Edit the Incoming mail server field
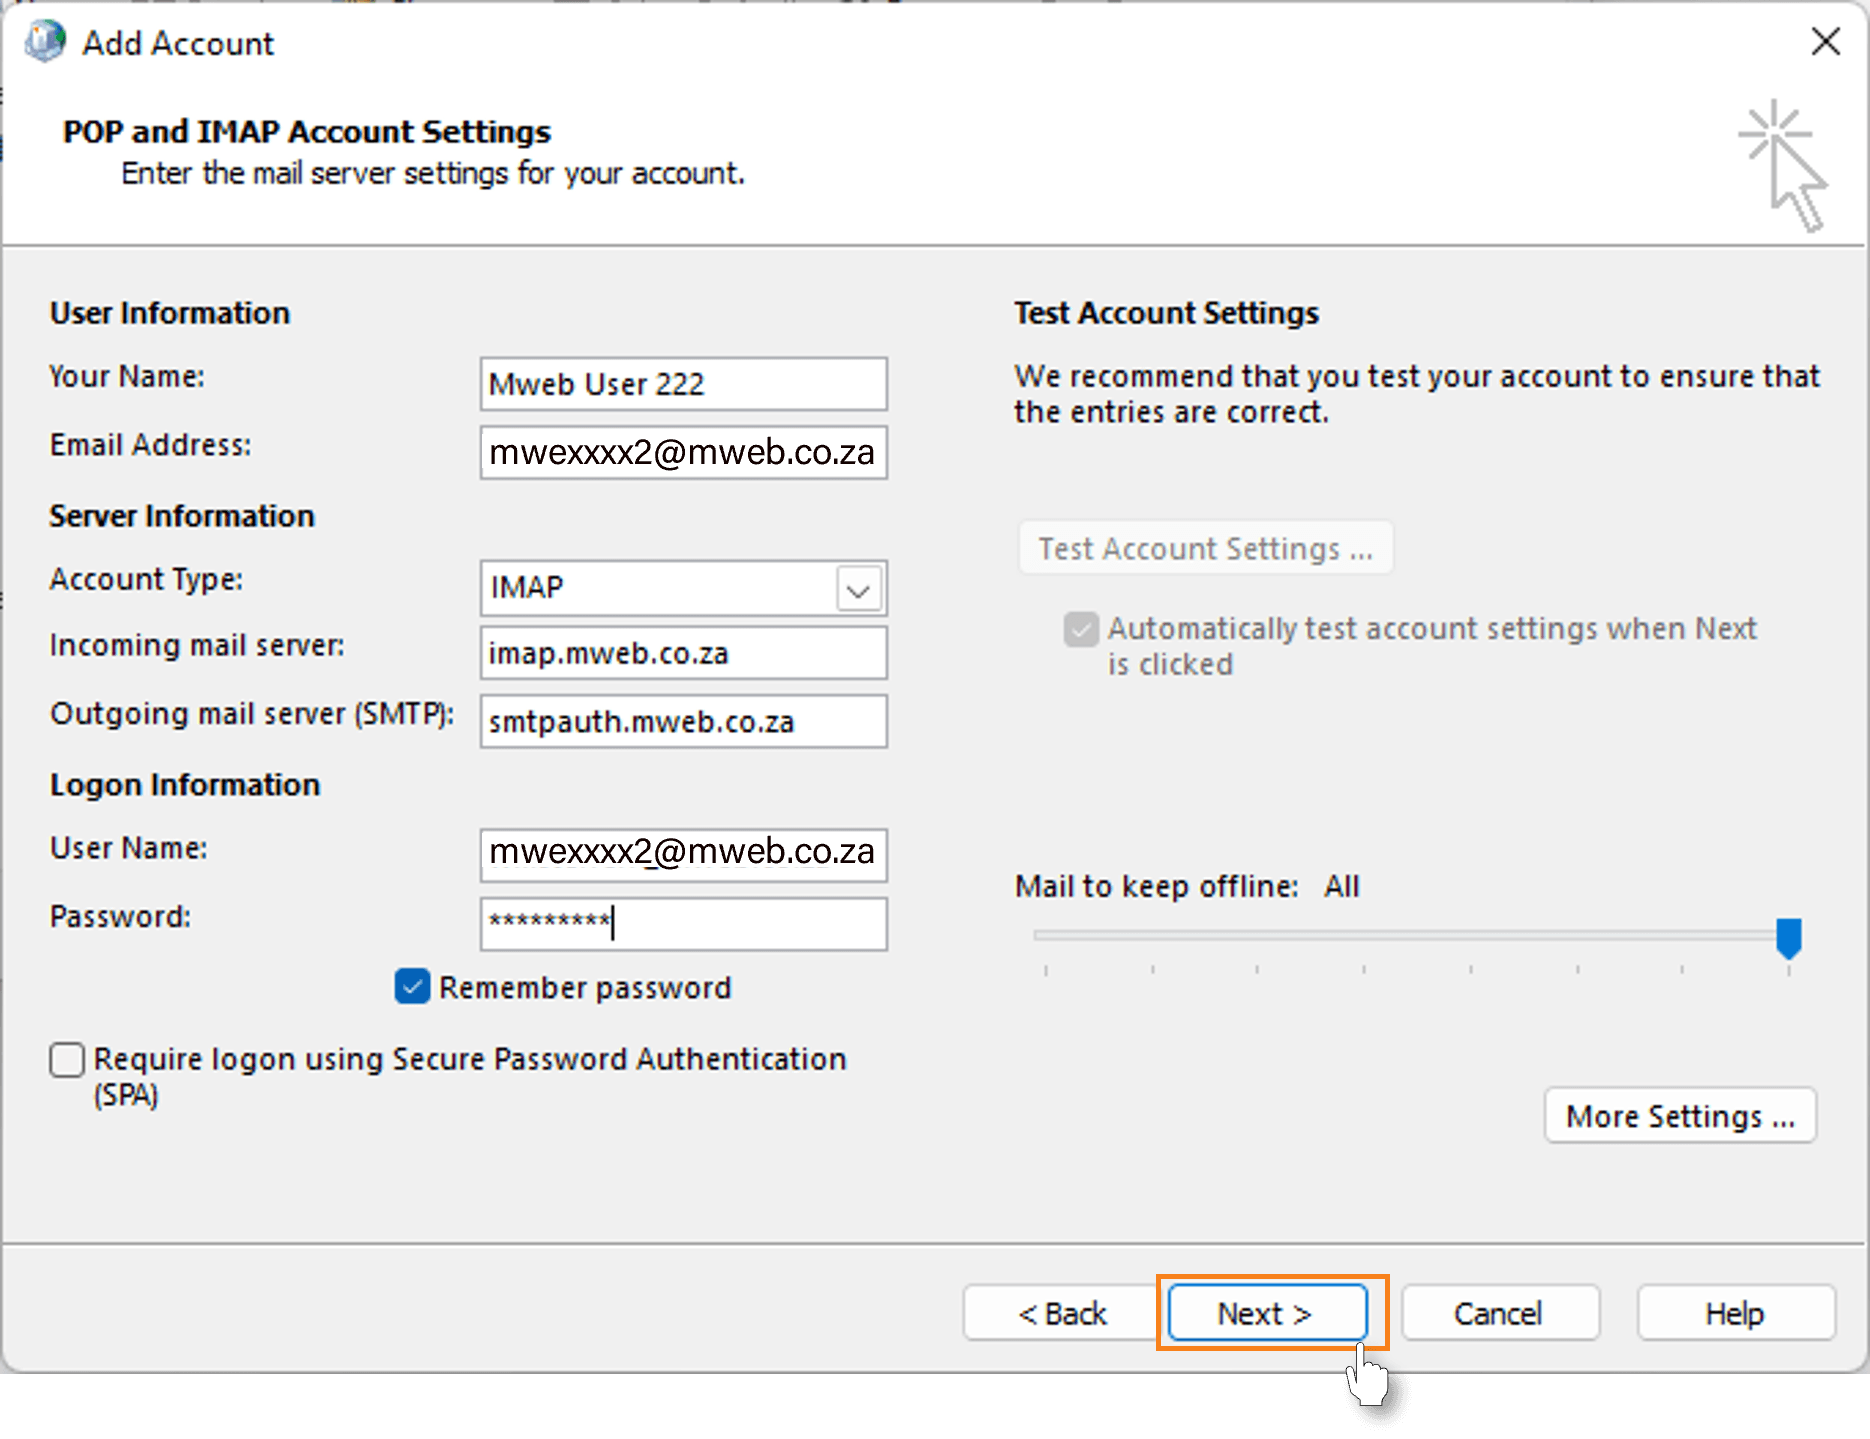1870x1439 pixels. [x=683, y=653]
